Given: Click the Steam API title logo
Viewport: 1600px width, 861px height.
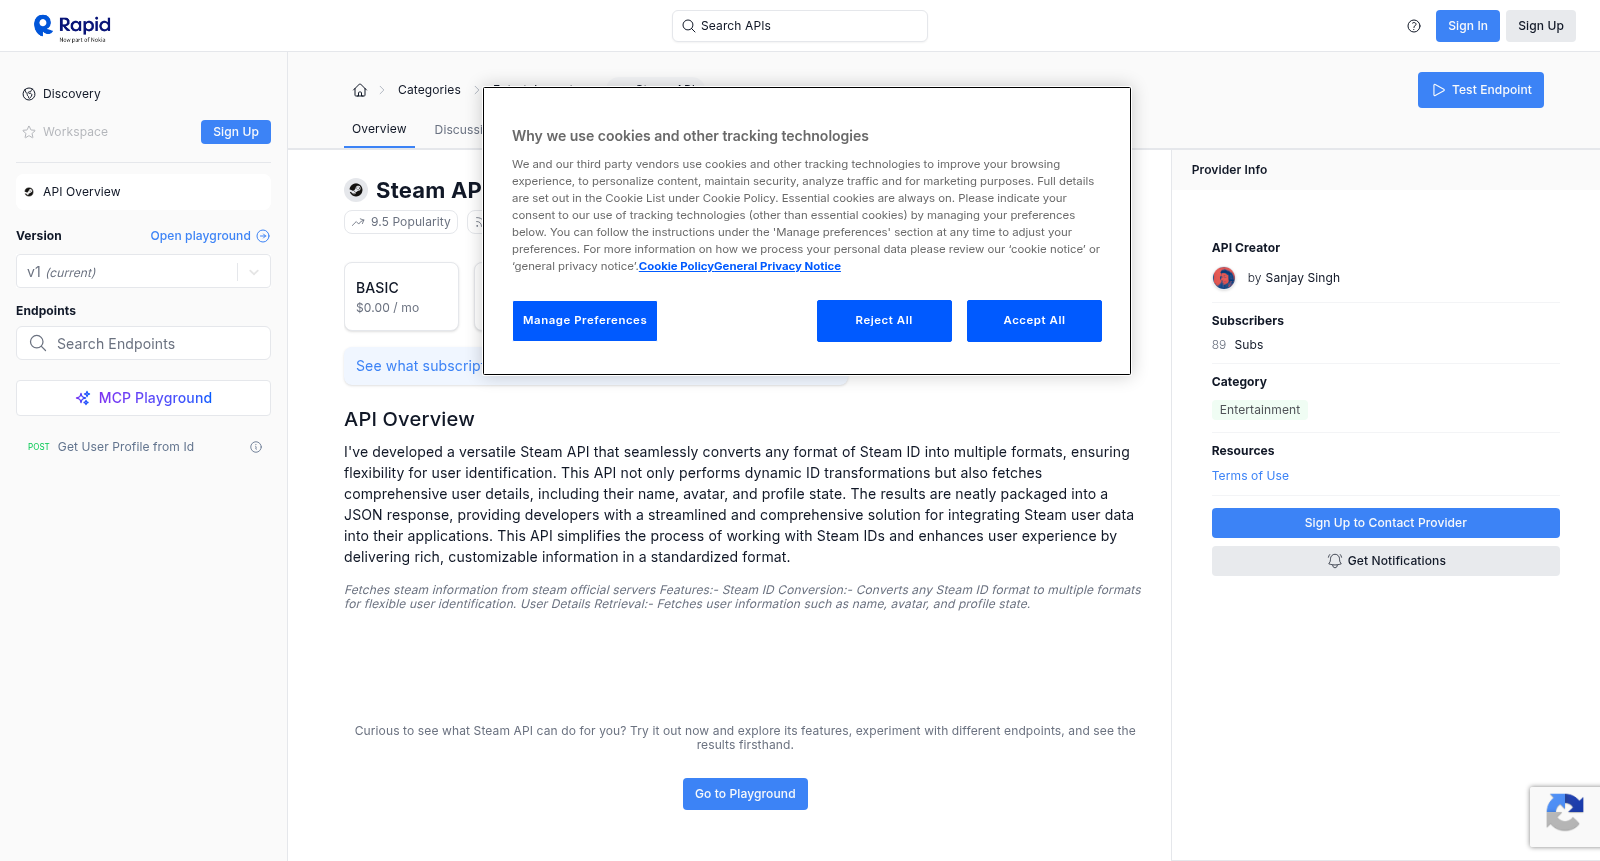Looking at the screenshot, I should (356, 190).
